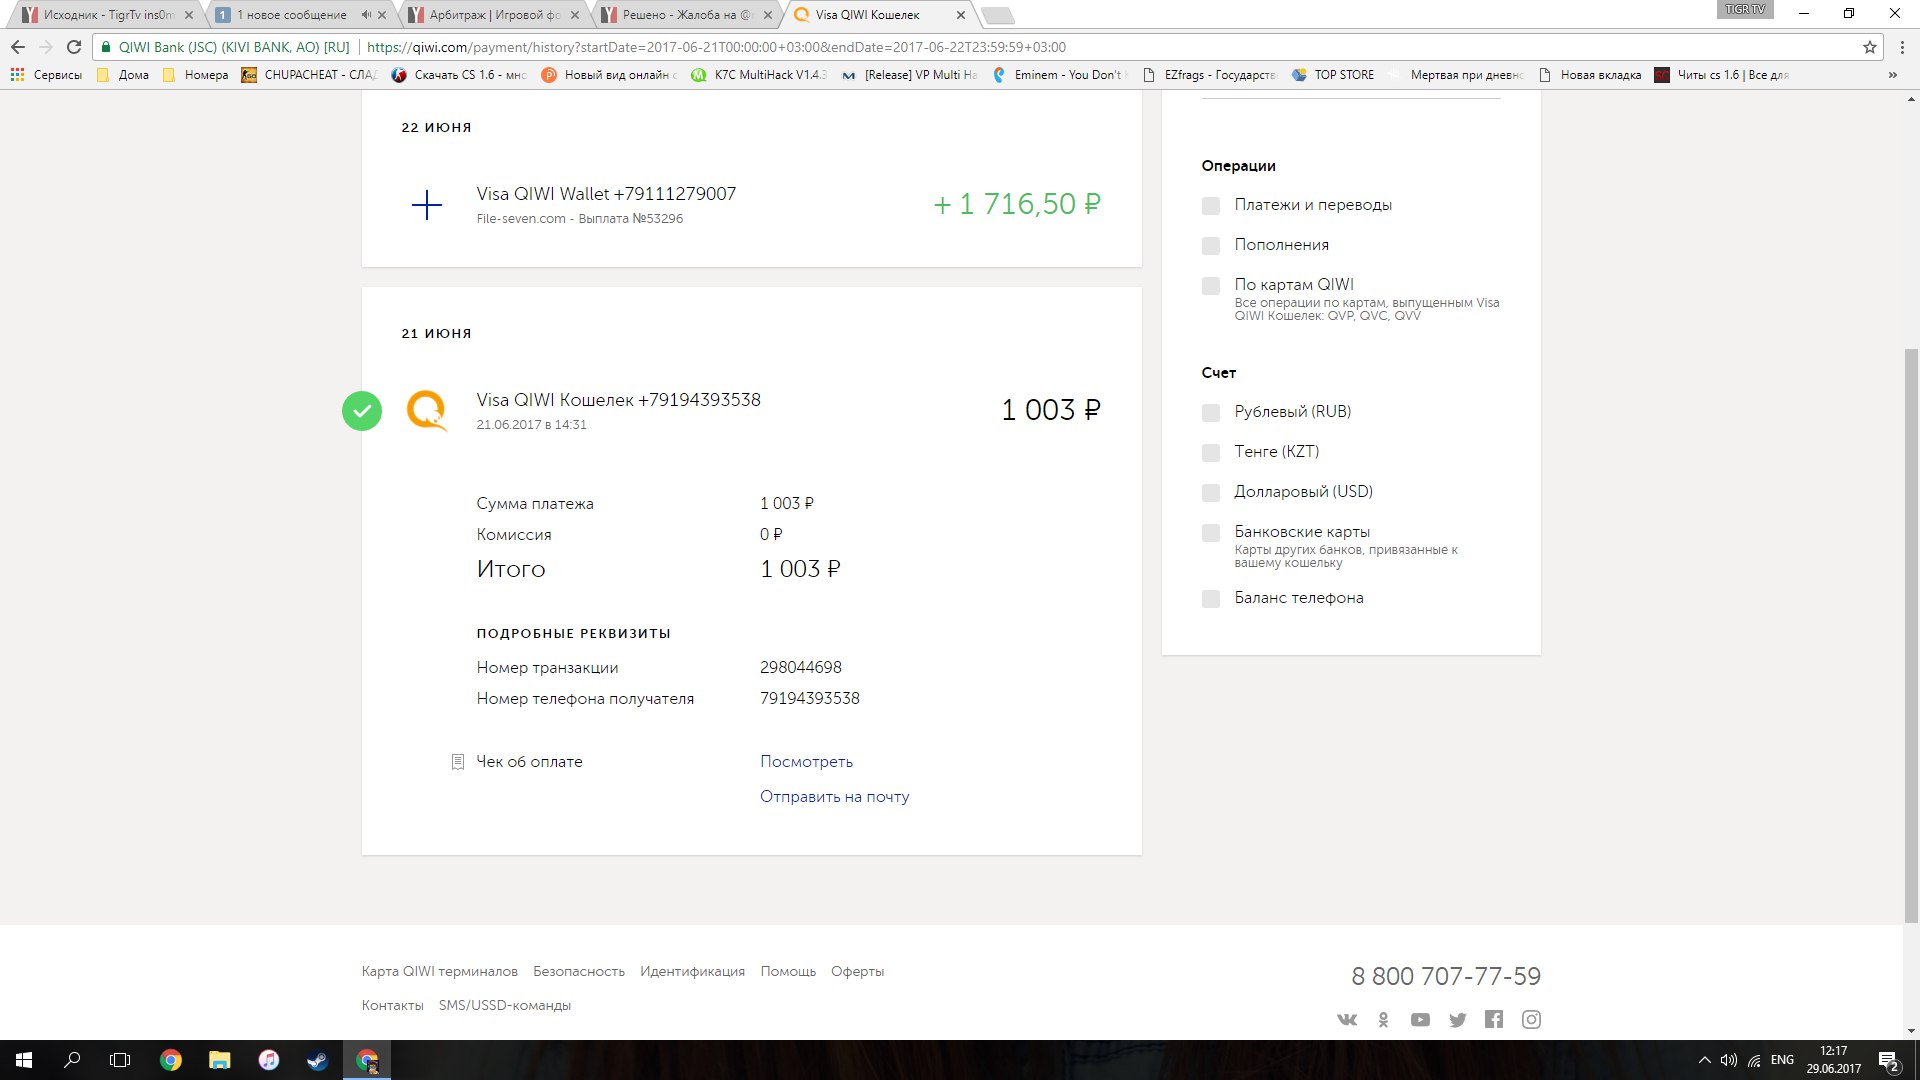The height and width of the screenshot is (1080, 1920).
Task: Check the Пополнения filter
Action: pos(1211,246)
